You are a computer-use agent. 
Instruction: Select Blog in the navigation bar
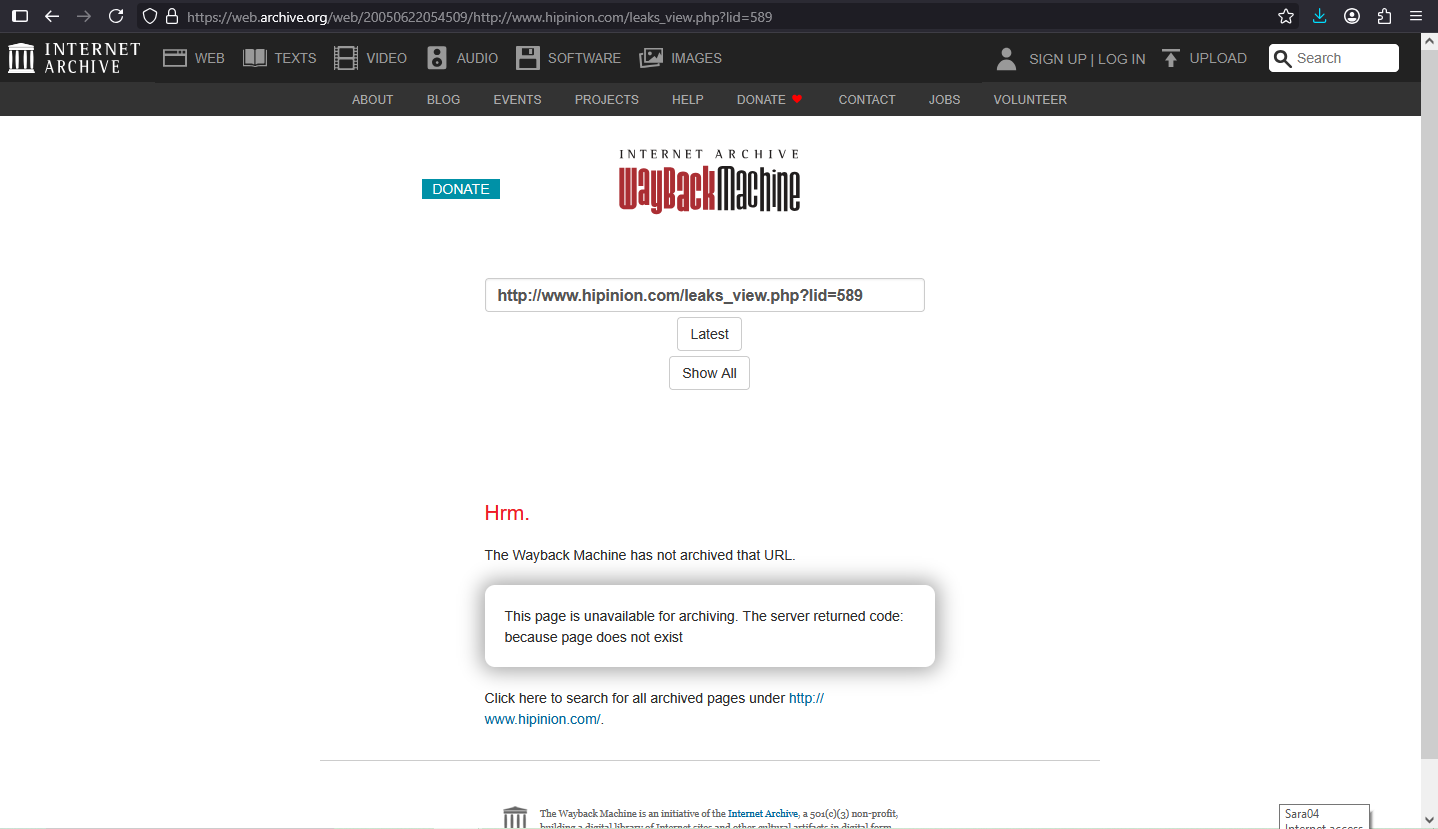pyautogui.click(x=443, y=100)
